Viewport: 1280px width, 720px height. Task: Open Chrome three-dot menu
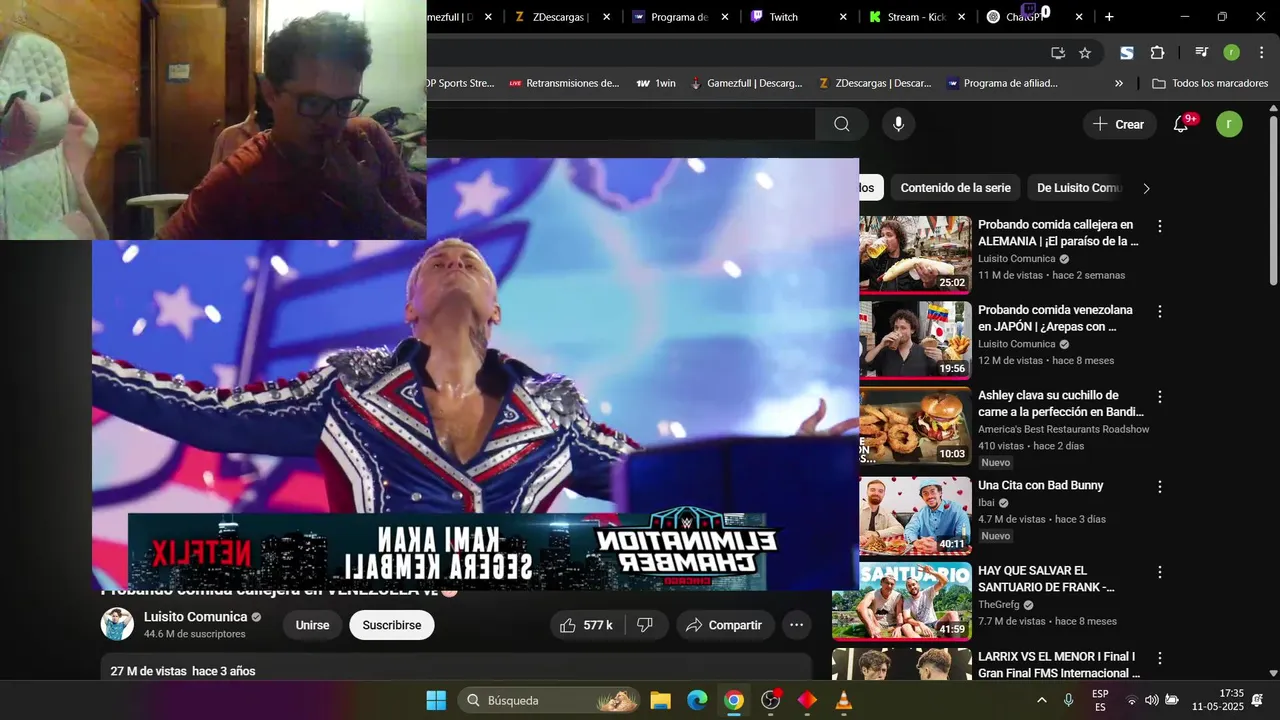[1260, 53]
